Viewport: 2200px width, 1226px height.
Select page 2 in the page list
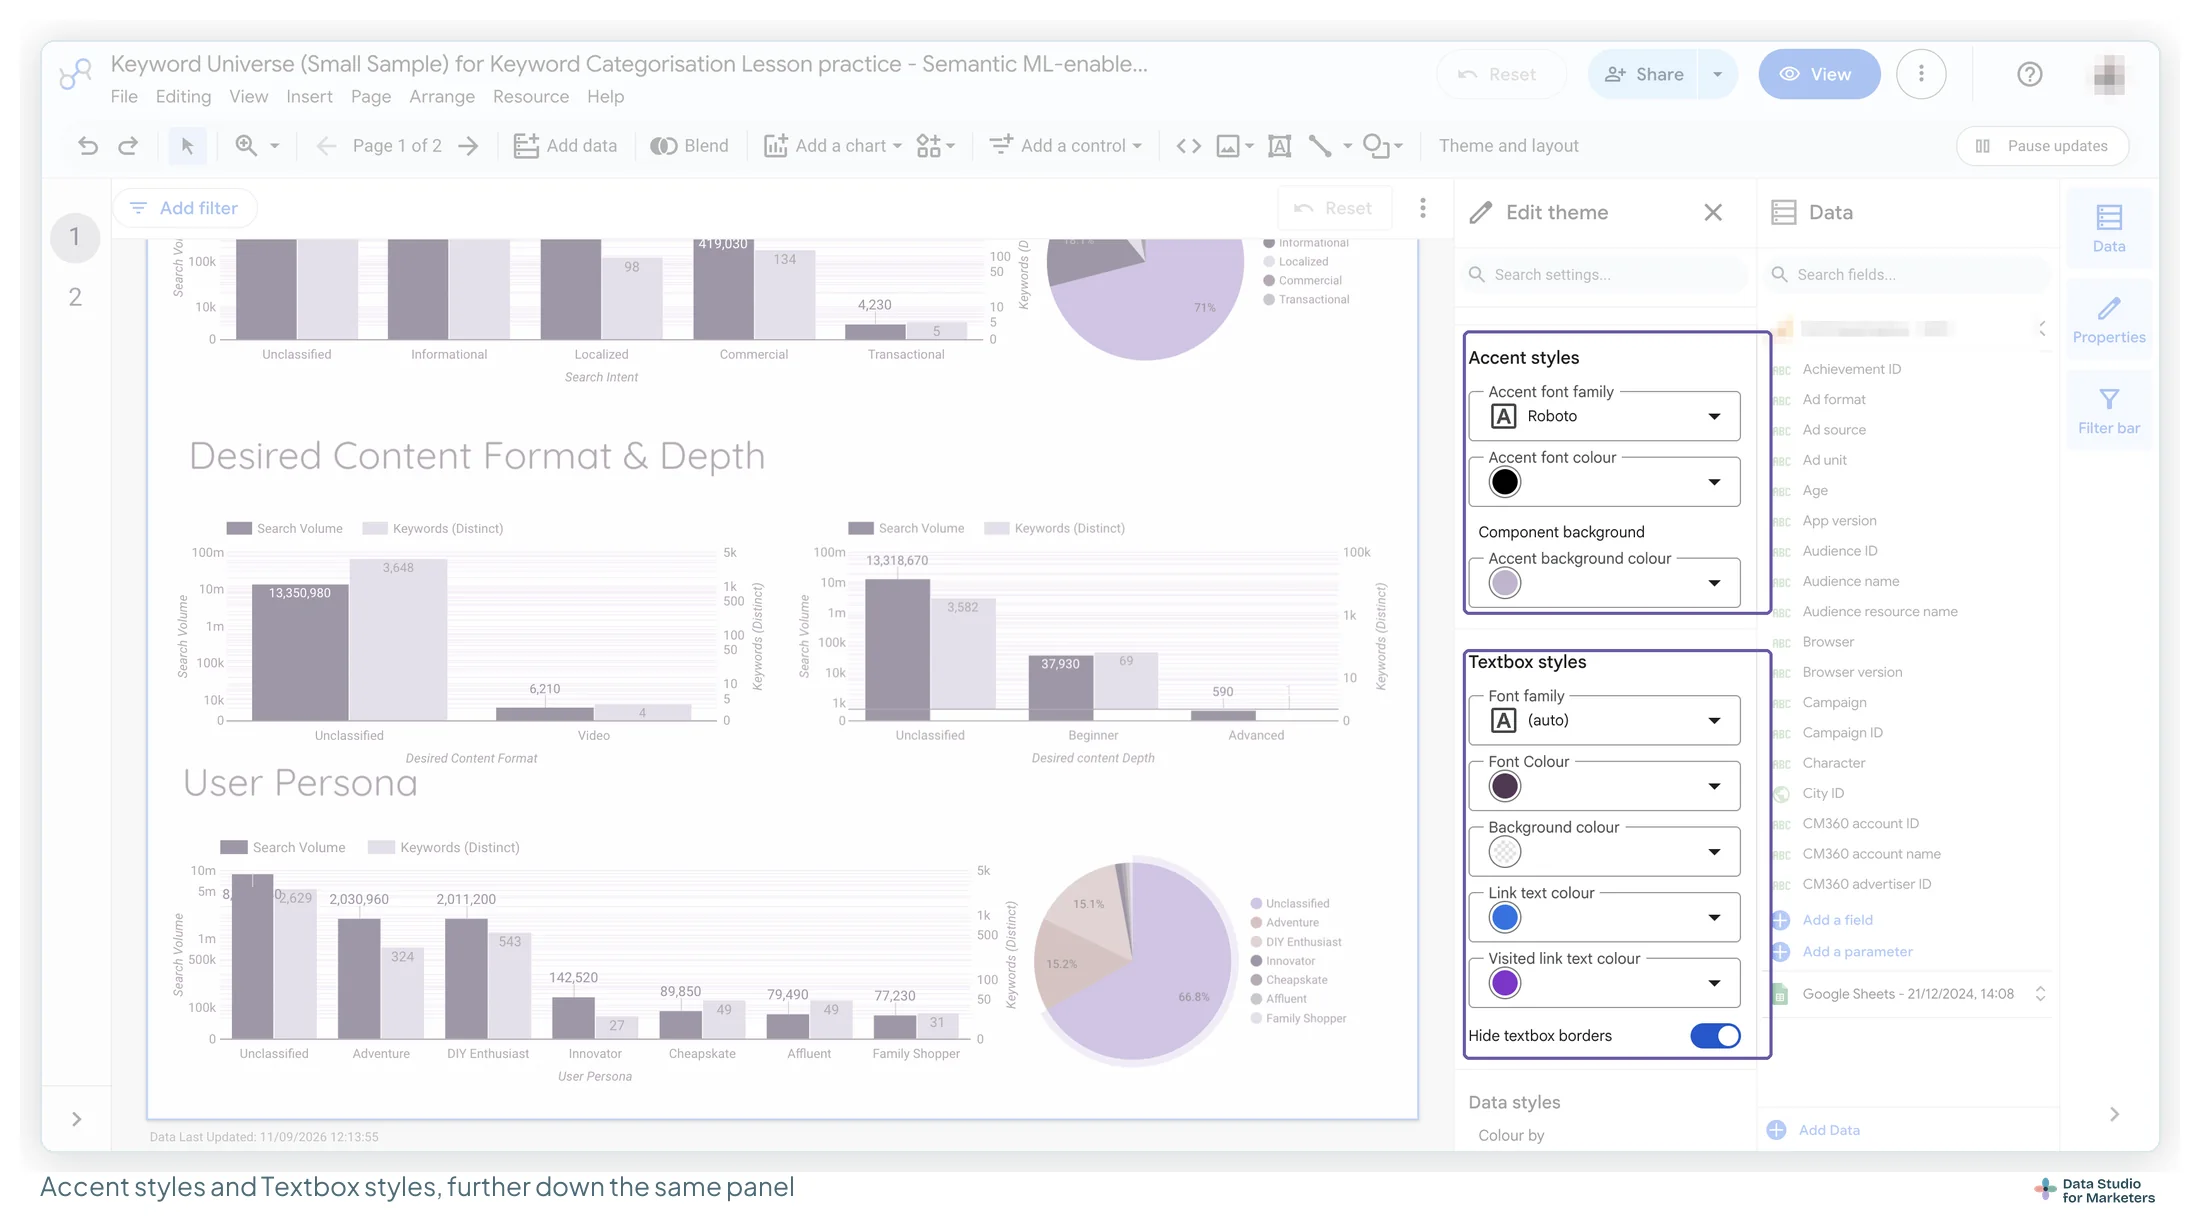point(75,297)
